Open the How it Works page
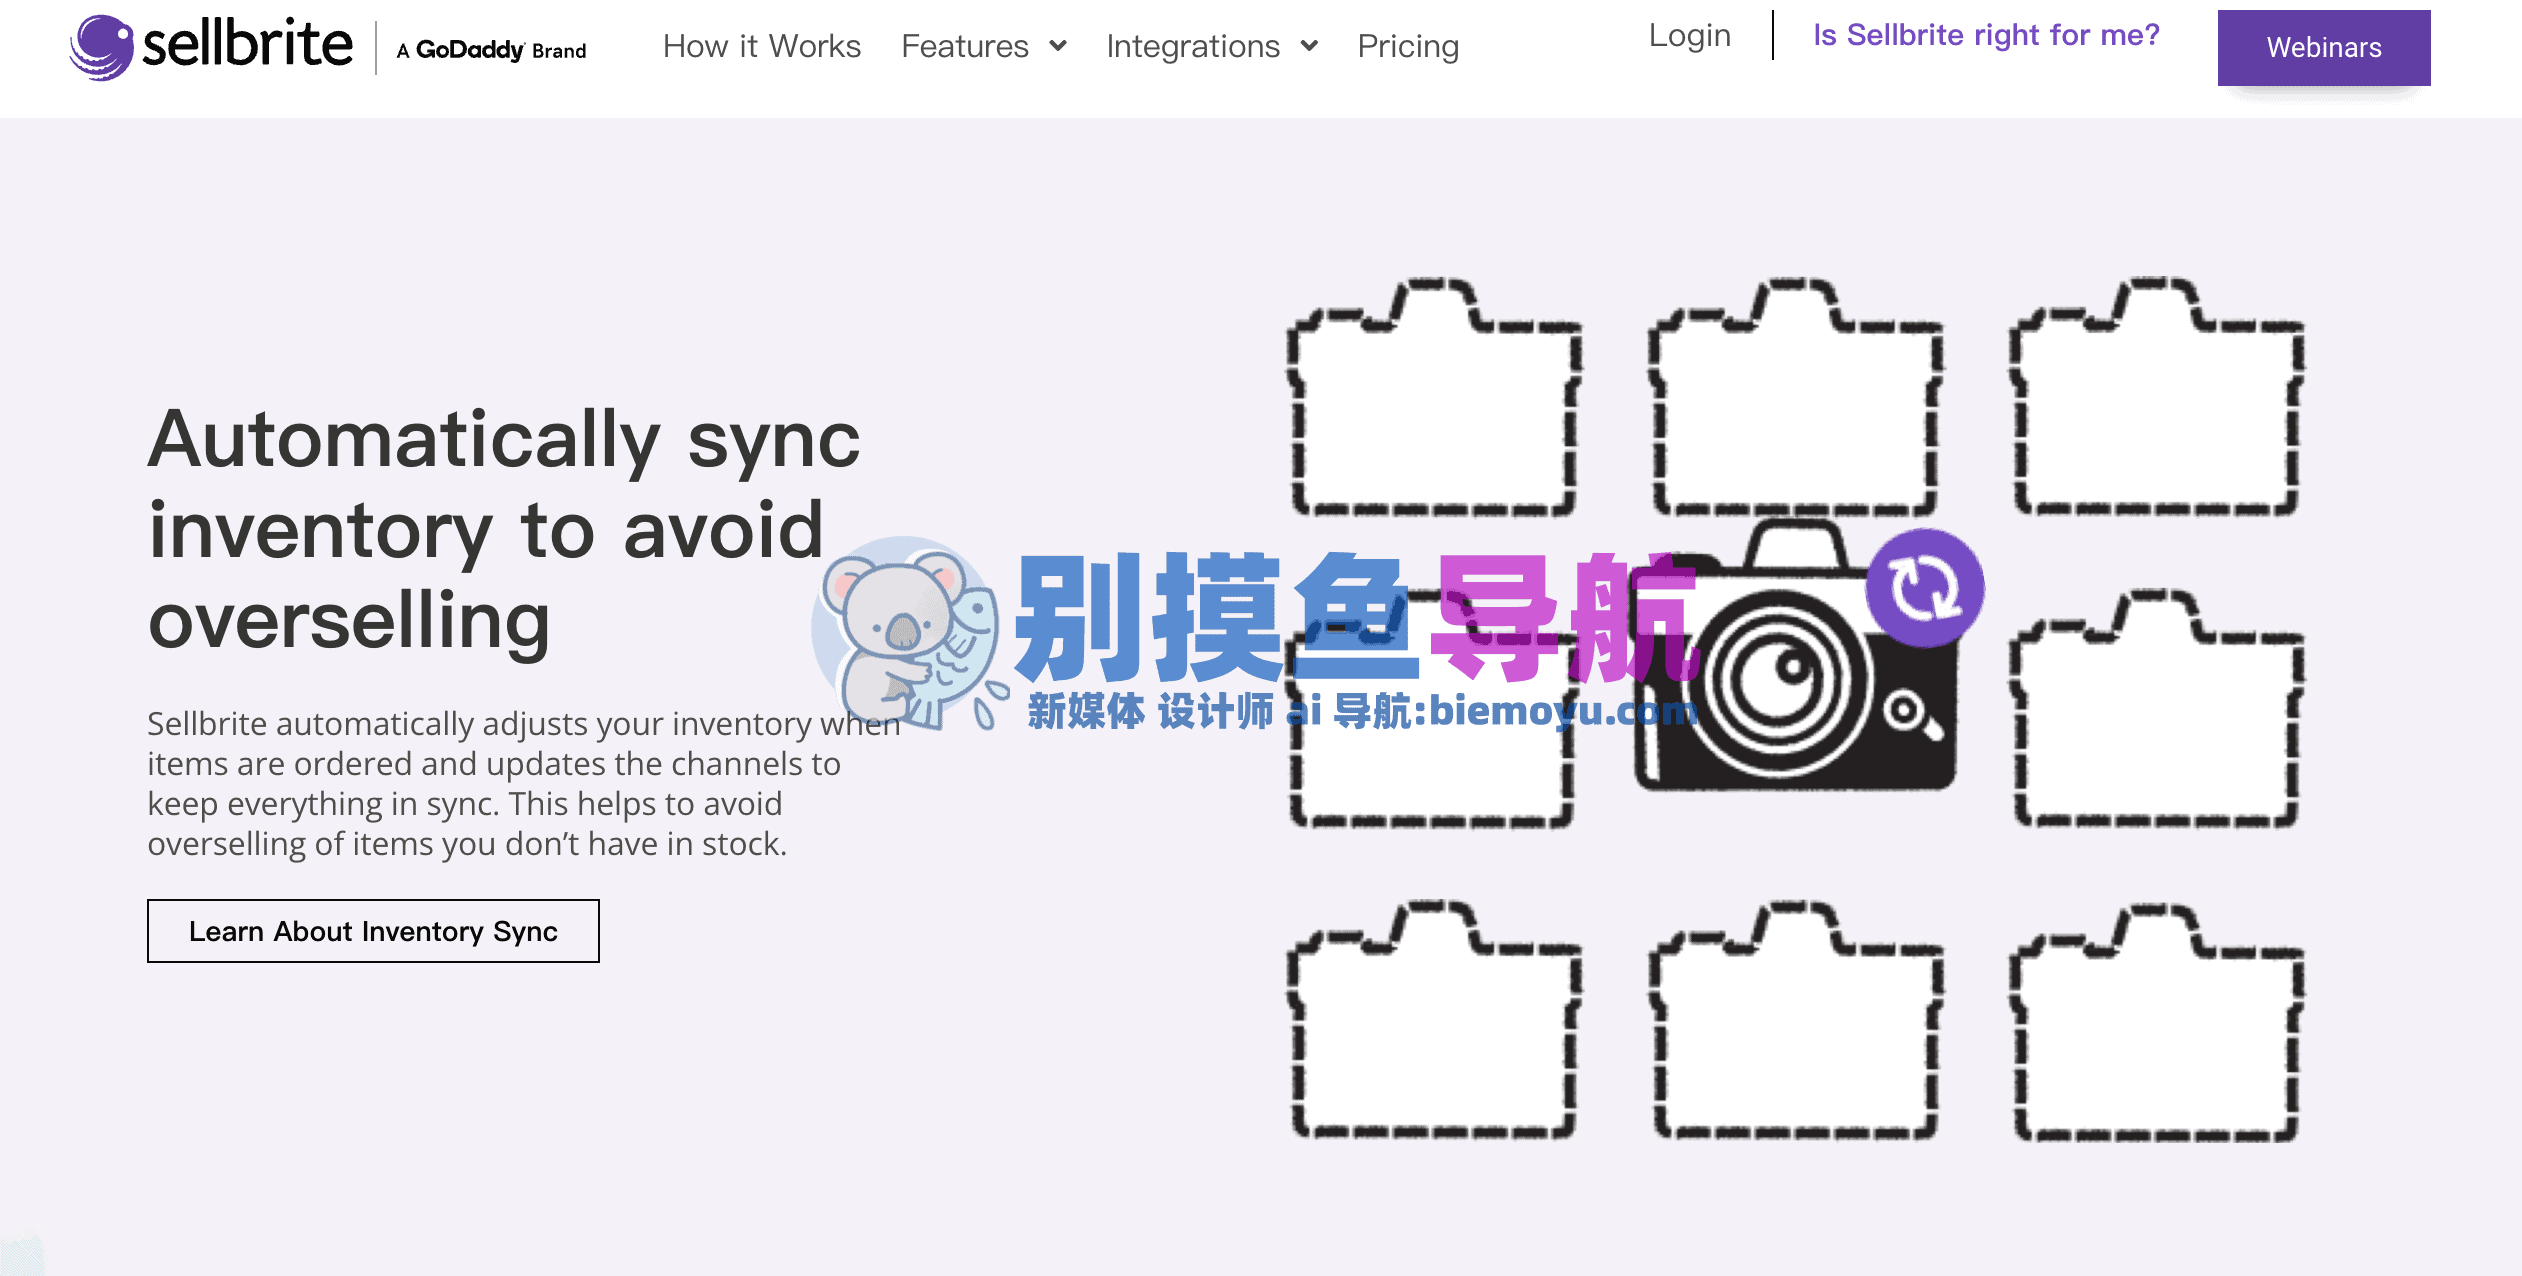 (x=762, y=46)
